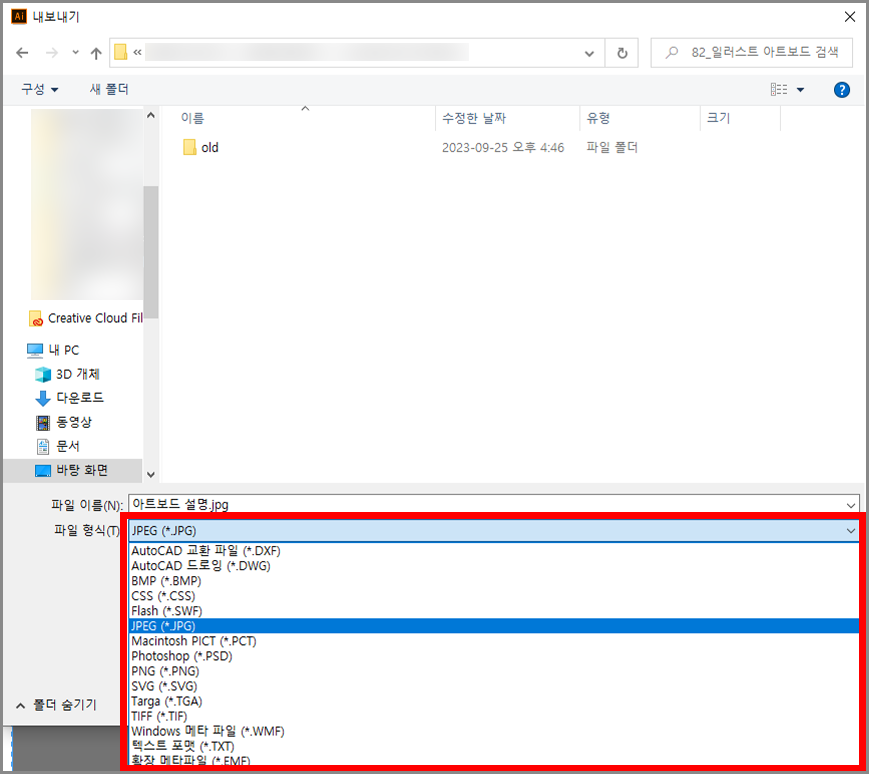Open the 구성 dropdown menu
This screenshot has height=776, width=873.
pos(39,89)
